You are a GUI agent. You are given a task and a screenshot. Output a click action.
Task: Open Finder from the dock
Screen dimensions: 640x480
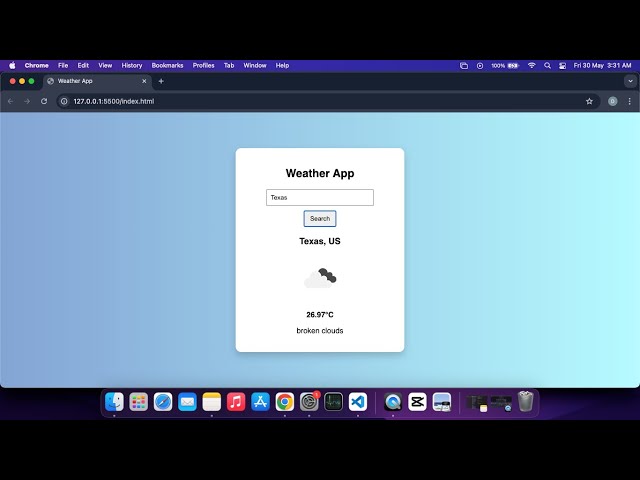(x=114, y=402)
